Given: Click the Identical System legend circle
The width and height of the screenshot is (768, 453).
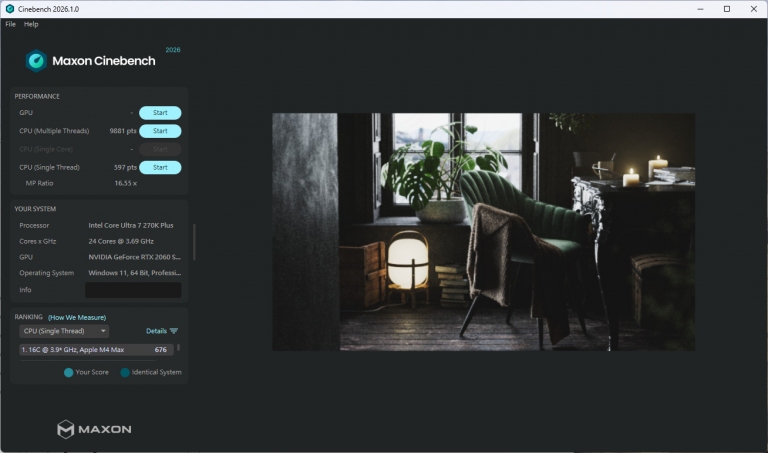Looking at the screenshot, I should [125, 372].
